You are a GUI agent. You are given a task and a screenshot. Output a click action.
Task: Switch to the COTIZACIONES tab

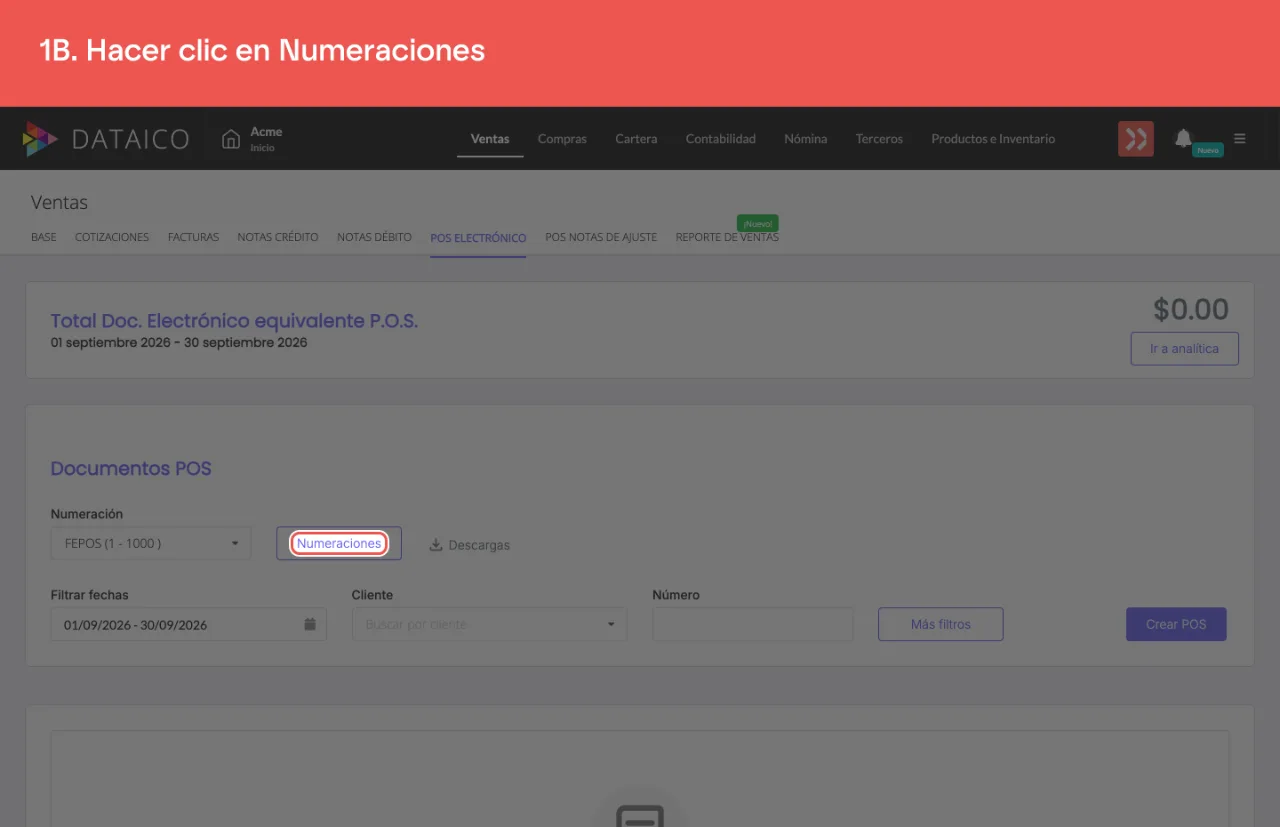[112, 238]
